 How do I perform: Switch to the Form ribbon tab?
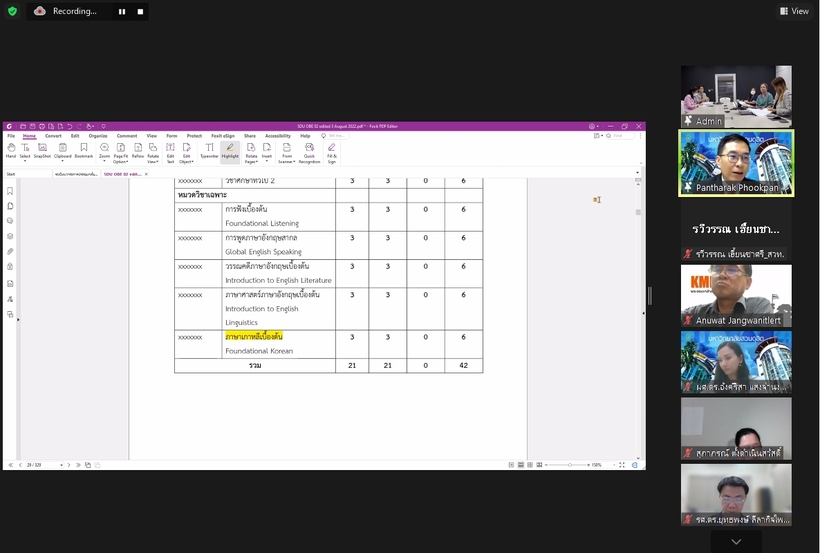(172, 136)
